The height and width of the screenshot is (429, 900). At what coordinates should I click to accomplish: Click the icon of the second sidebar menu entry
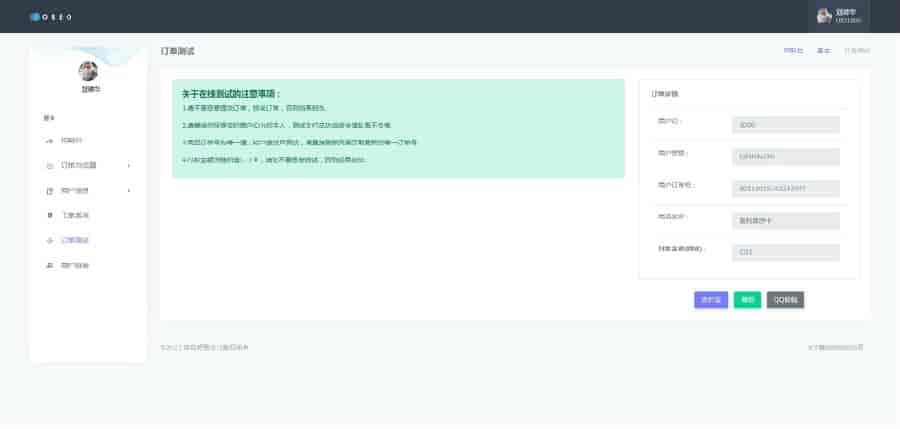pos(49,165)
